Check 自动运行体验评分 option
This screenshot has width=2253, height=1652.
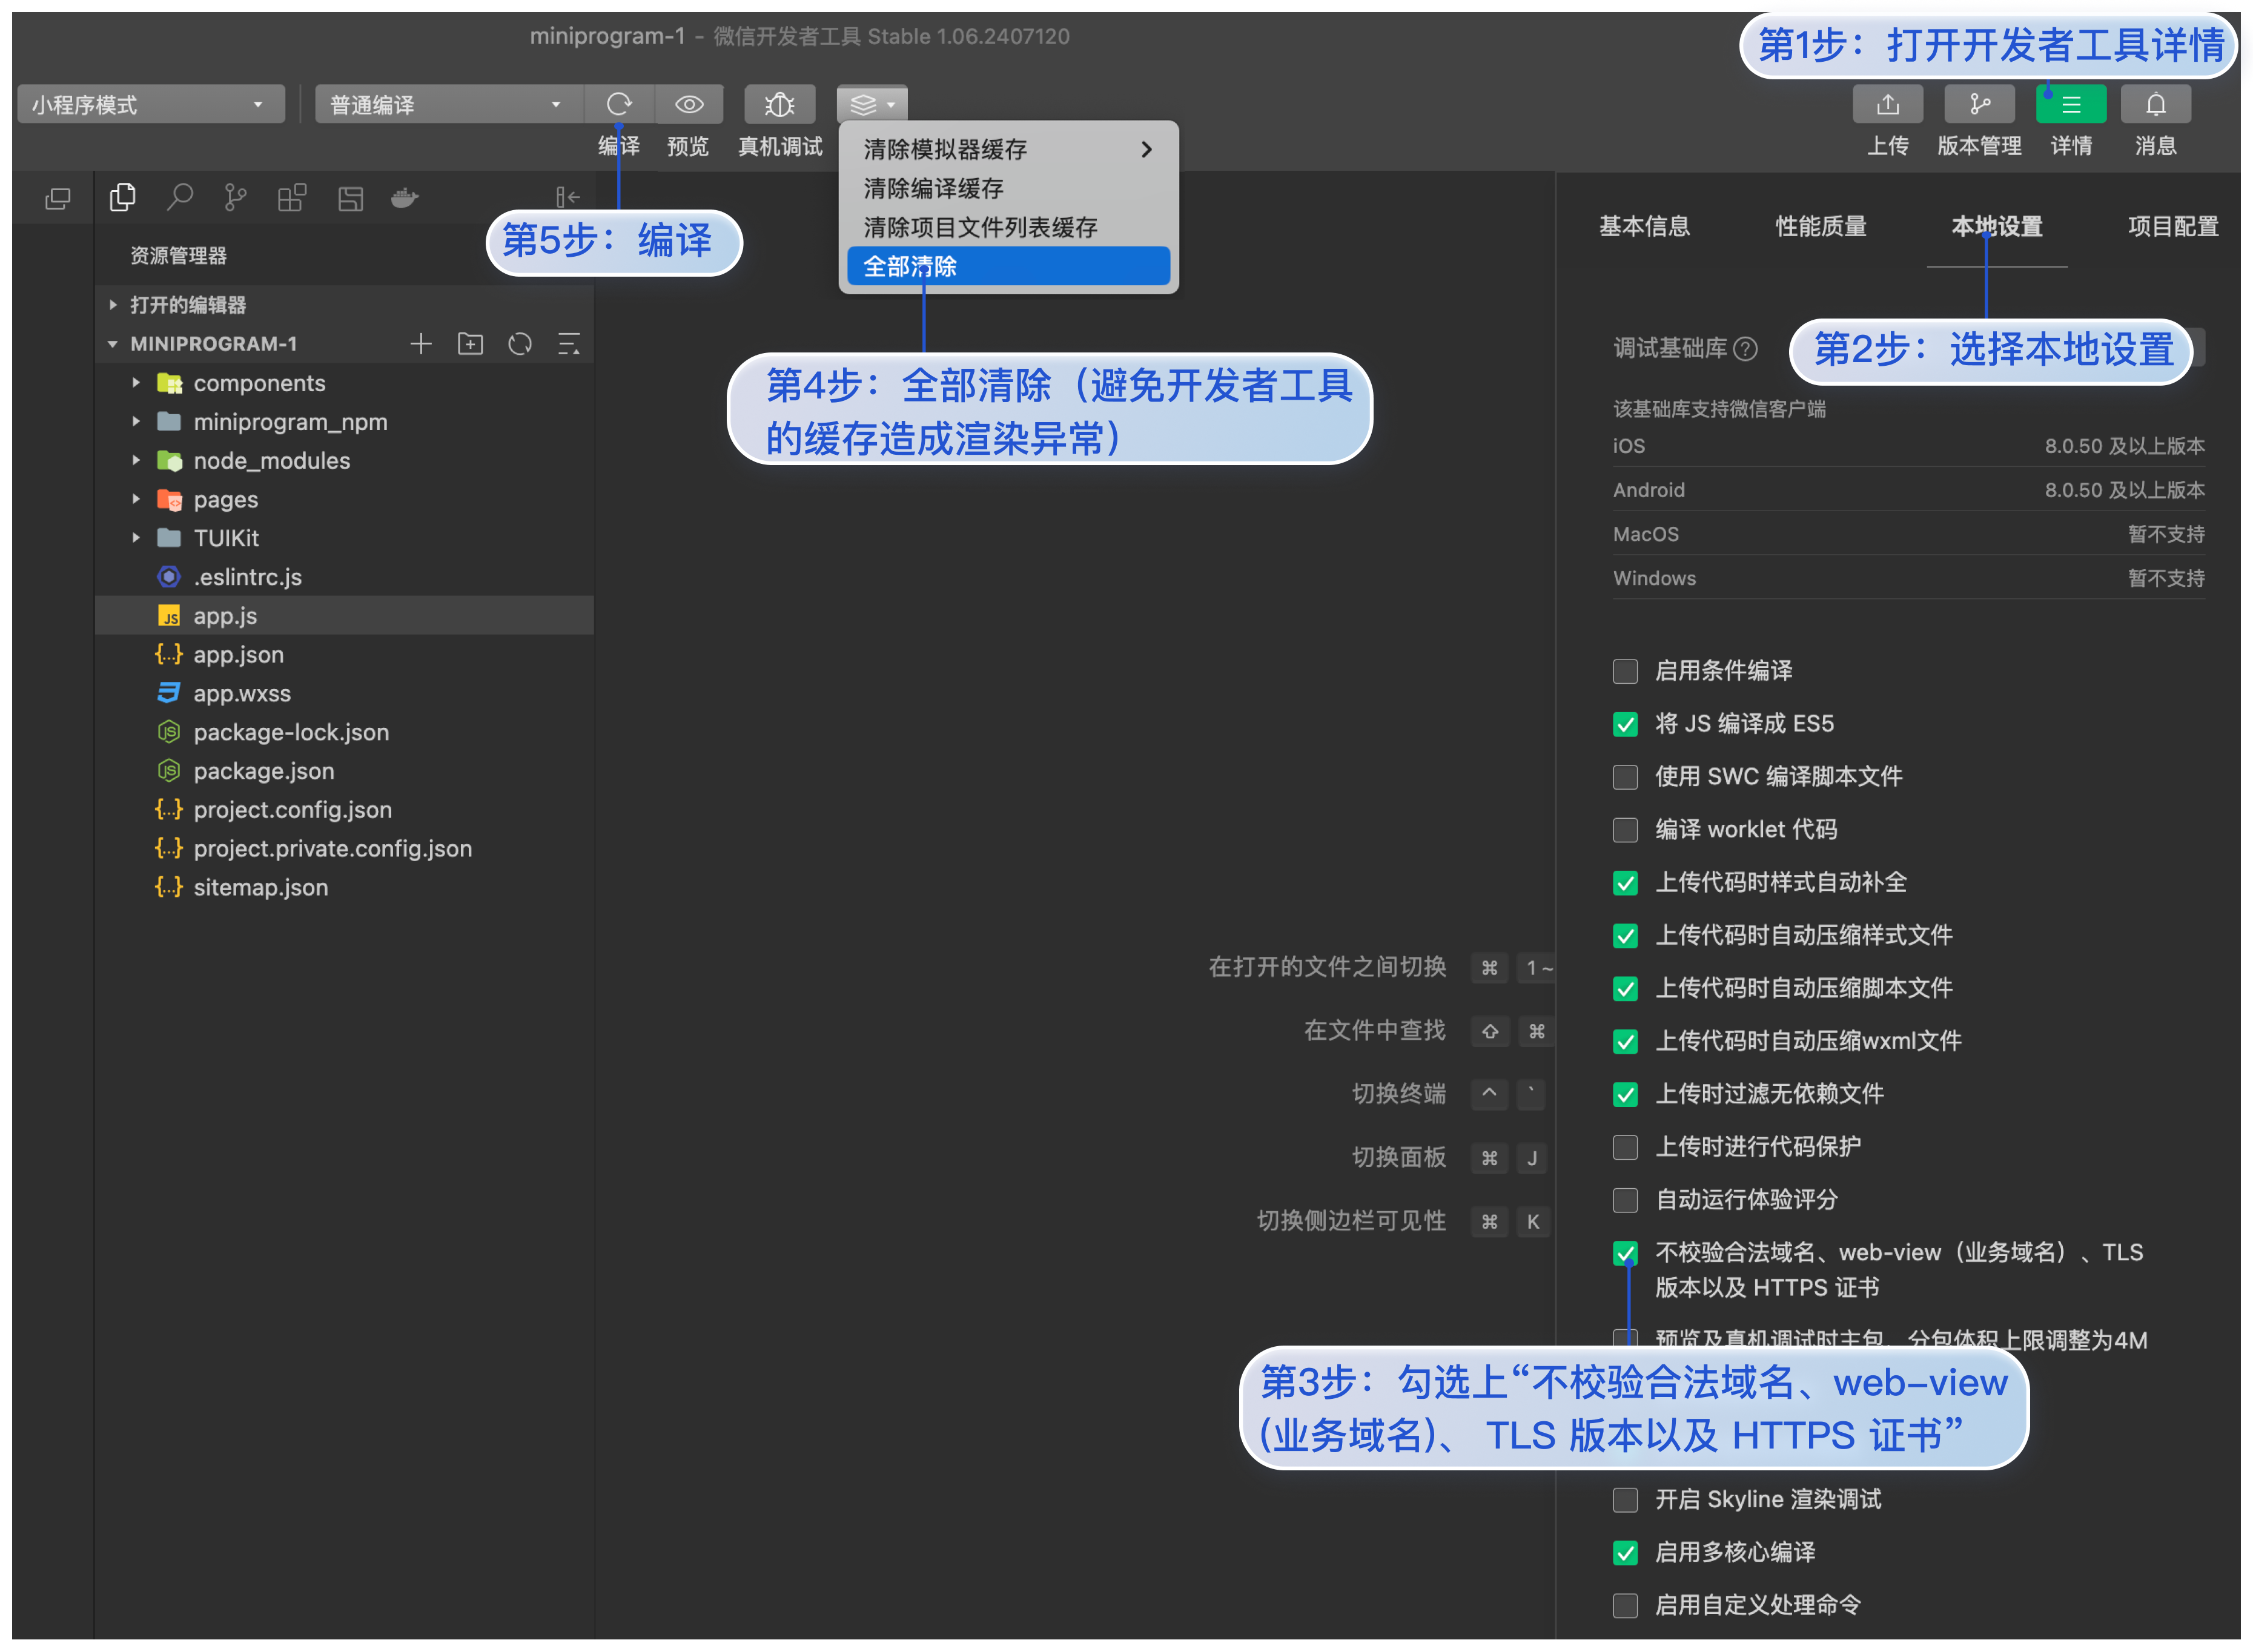[x=1624, y=1200]
